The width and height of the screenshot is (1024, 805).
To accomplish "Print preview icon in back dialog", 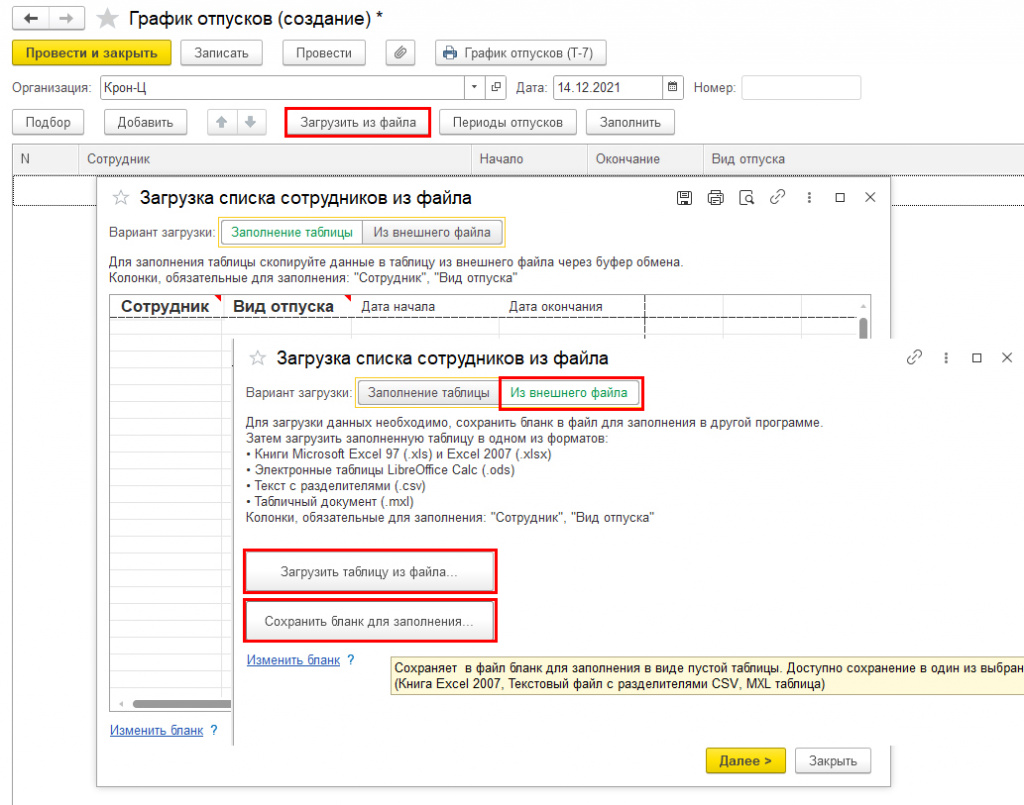I will click(746, 198).
